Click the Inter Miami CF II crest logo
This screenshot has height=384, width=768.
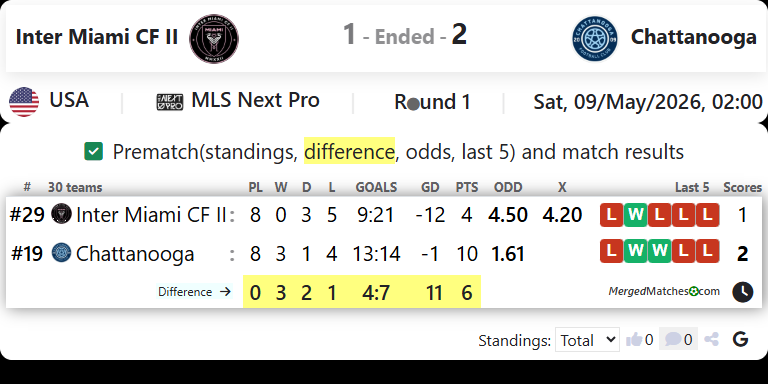(x=214, y=39)
